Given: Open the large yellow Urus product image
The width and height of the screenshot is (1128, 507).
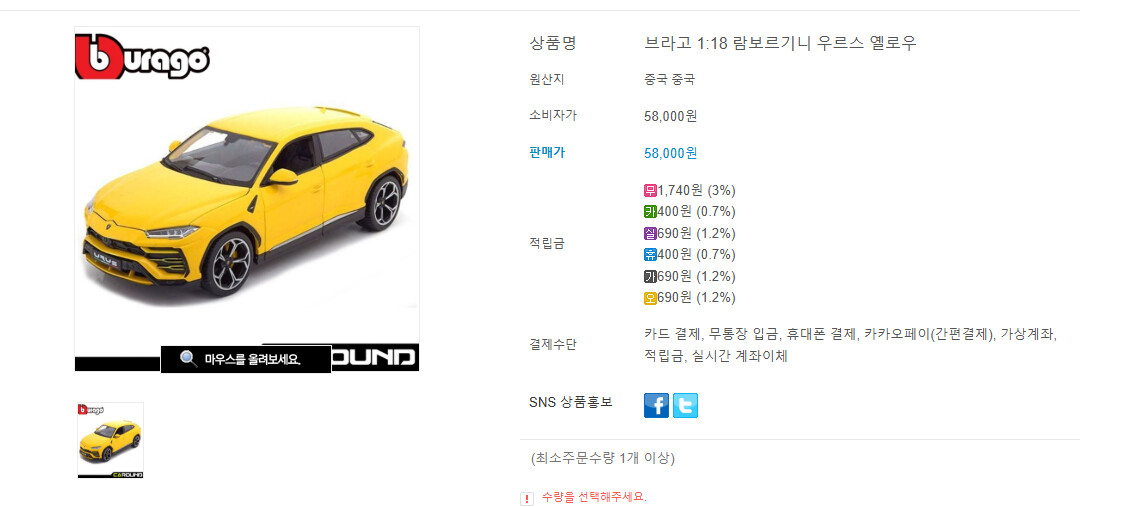Looking at the screenshot, I should tap(247, 199).
